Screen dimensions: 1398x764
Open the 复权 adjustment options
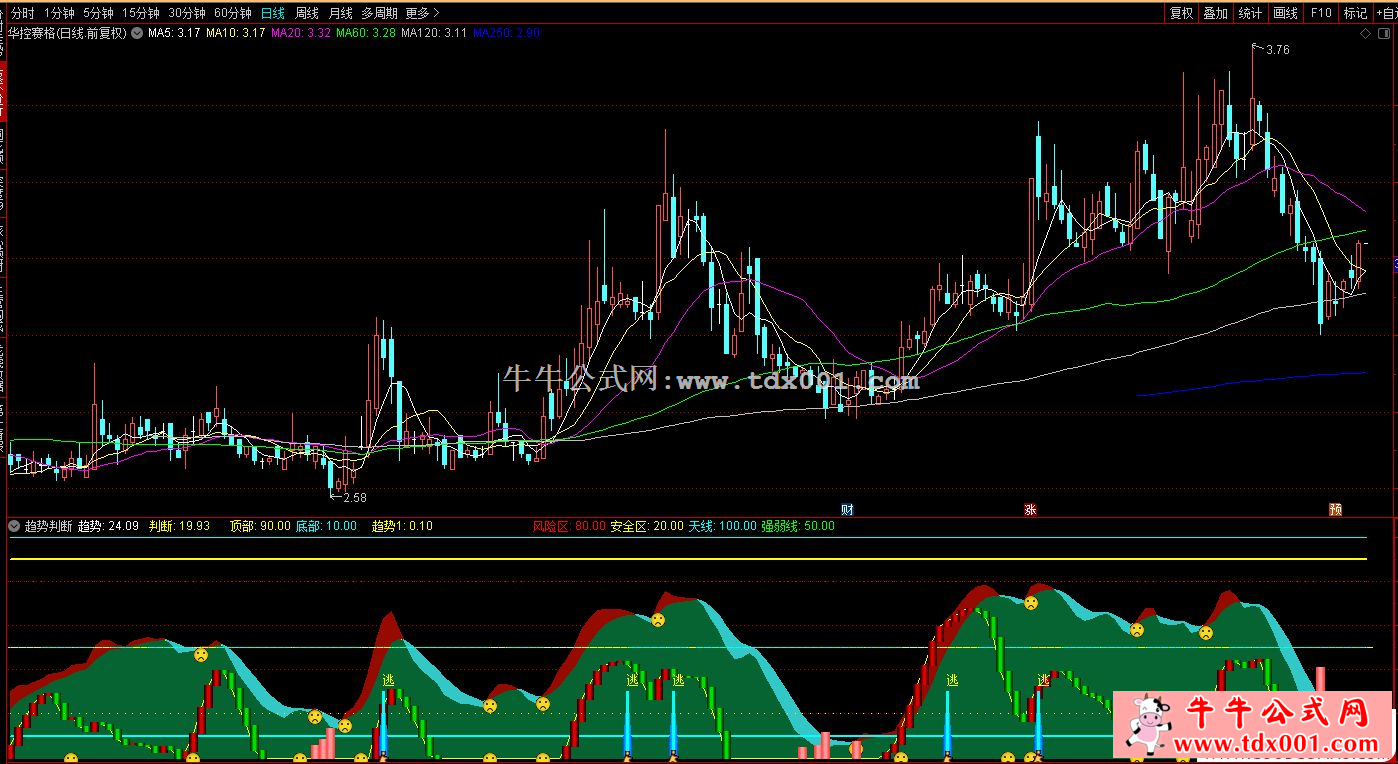[x=1181, y=13]
